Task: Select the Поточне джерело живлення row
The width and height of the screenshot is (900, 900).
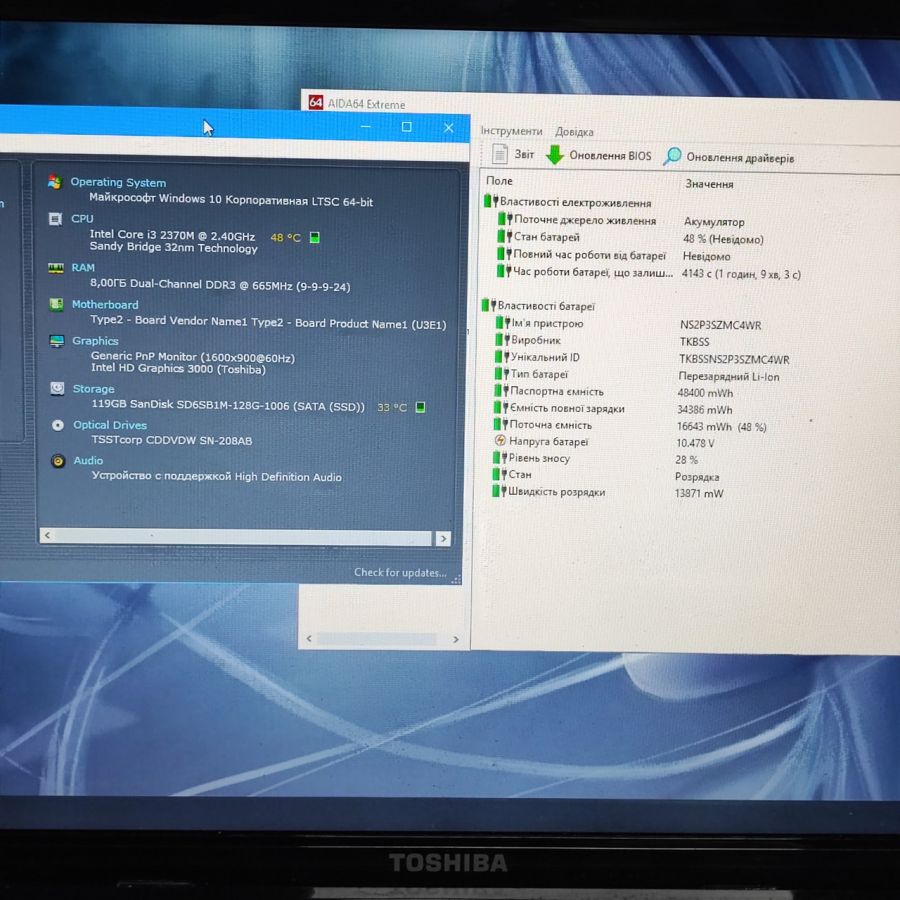Action: [621, 220]
